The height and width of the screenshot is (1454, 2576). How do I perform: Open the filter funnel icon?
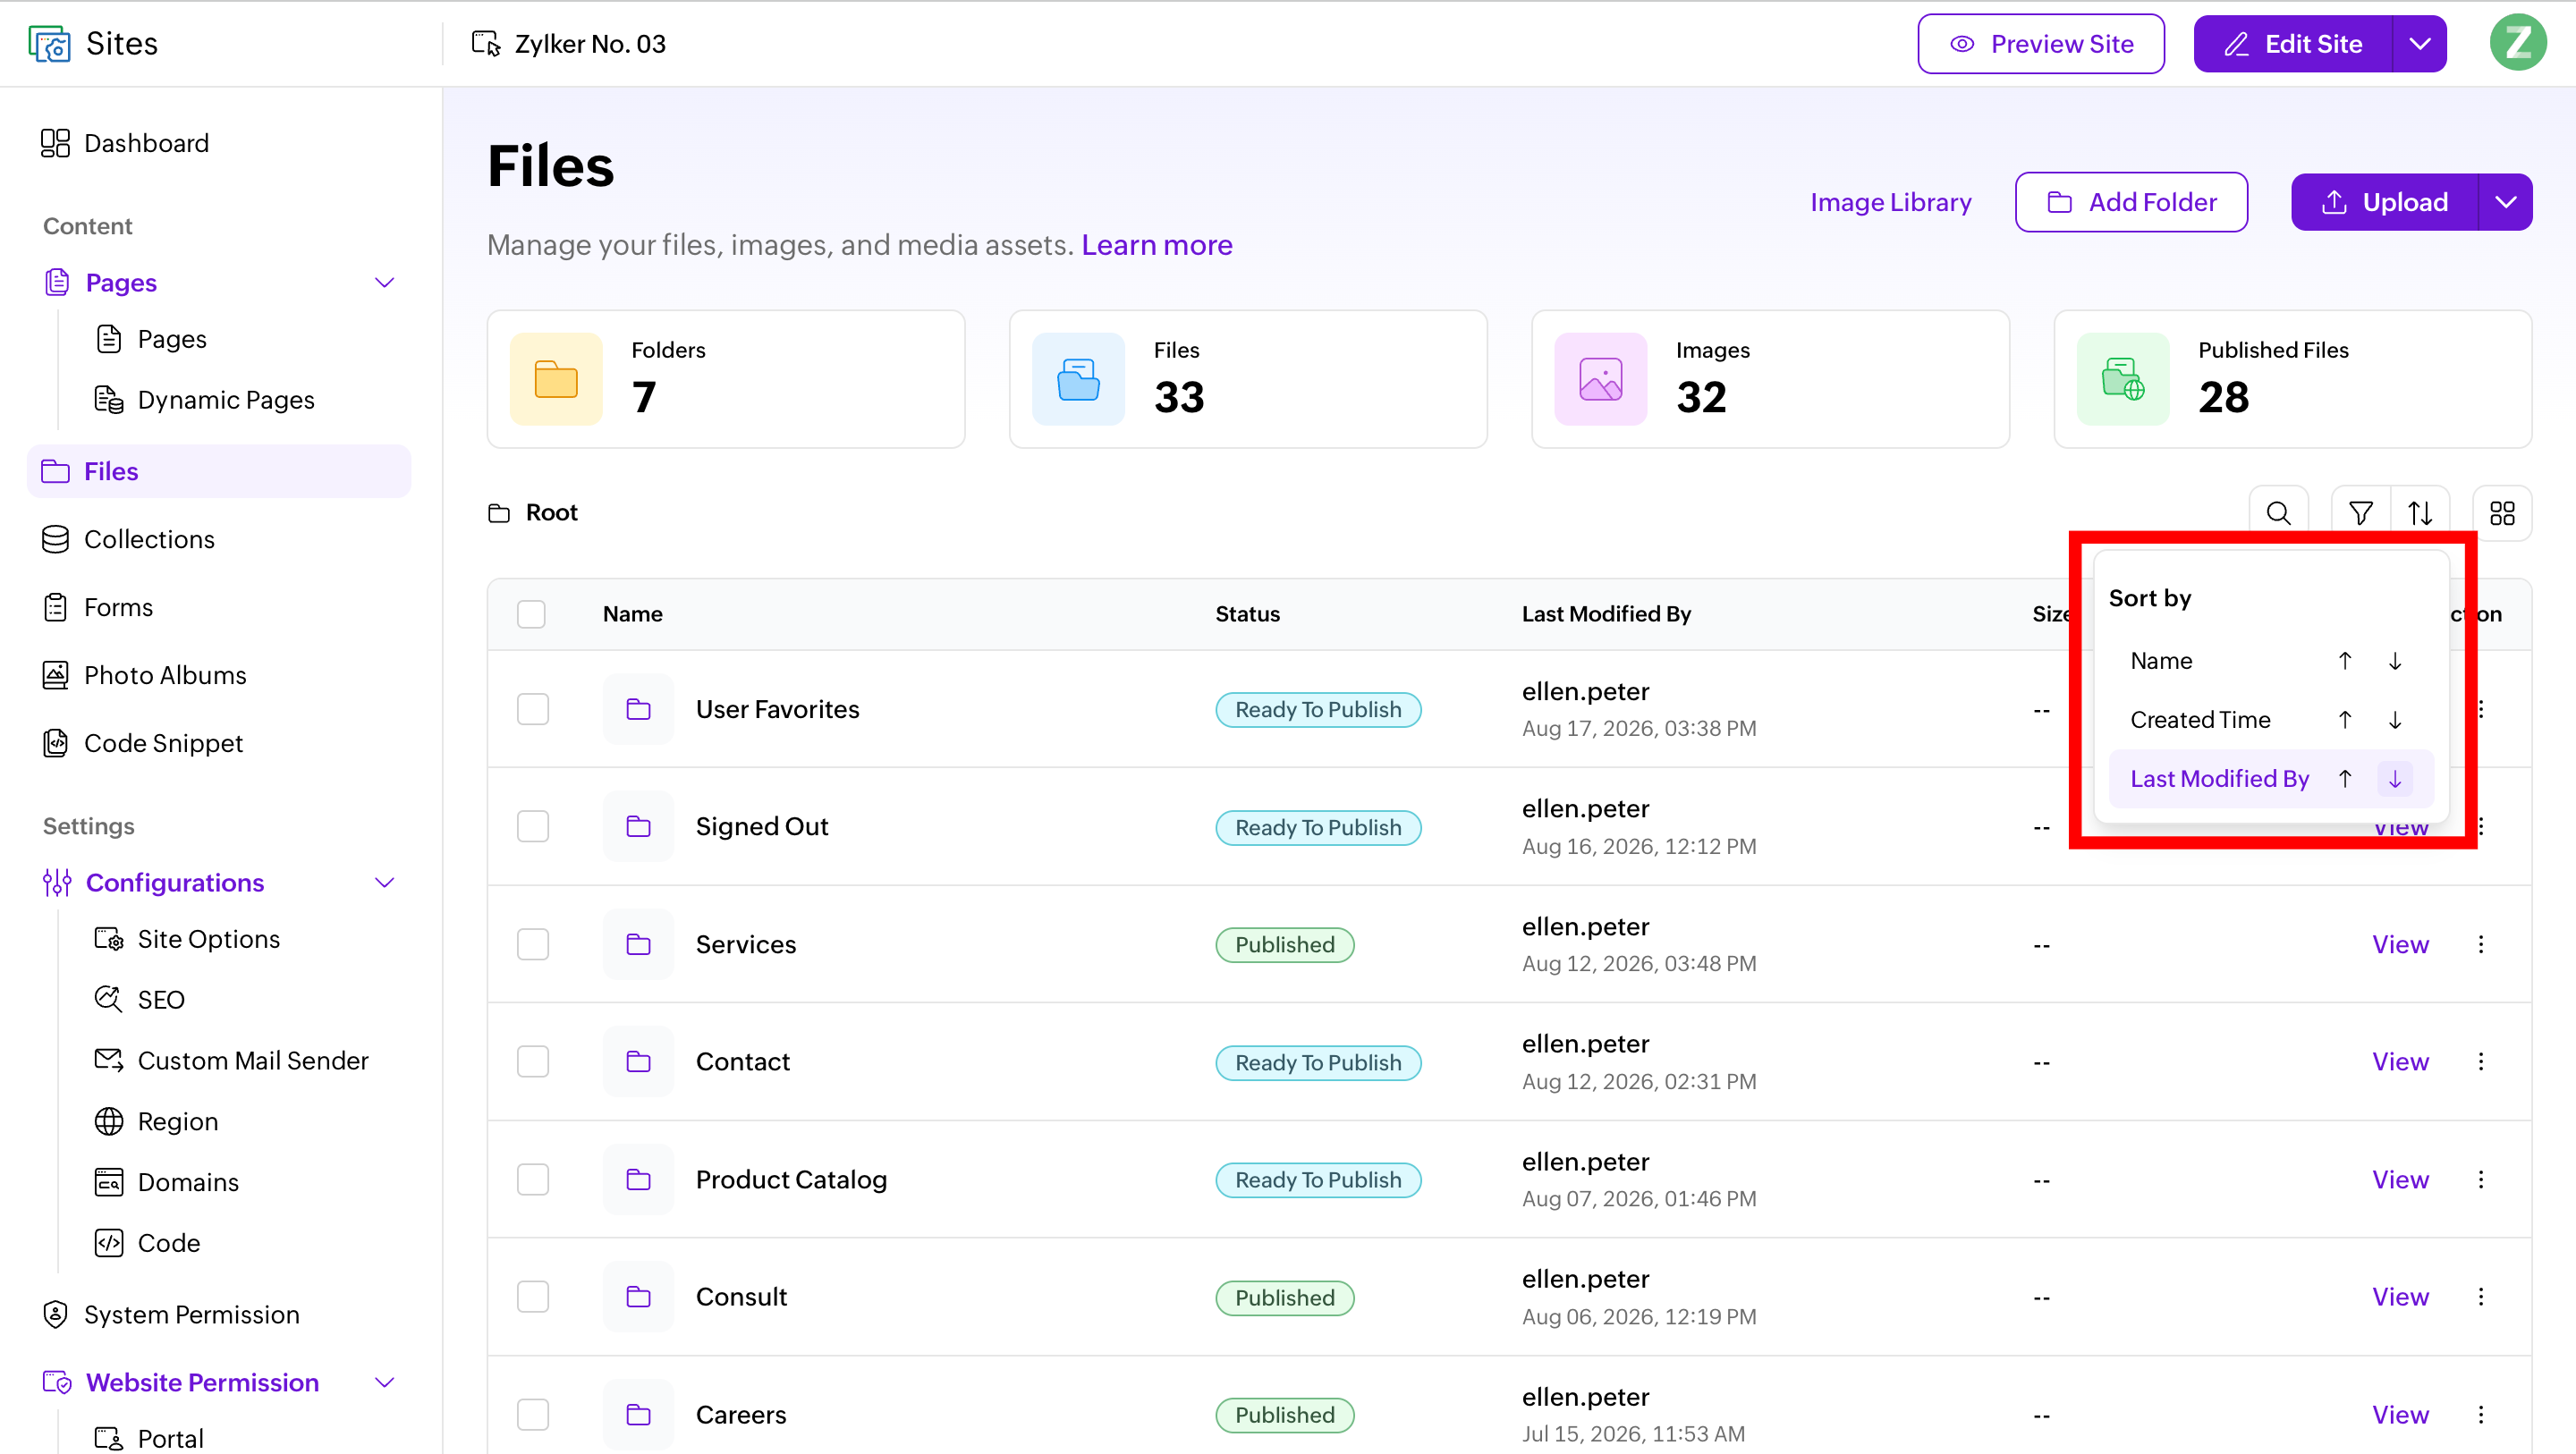[2360, 513]
